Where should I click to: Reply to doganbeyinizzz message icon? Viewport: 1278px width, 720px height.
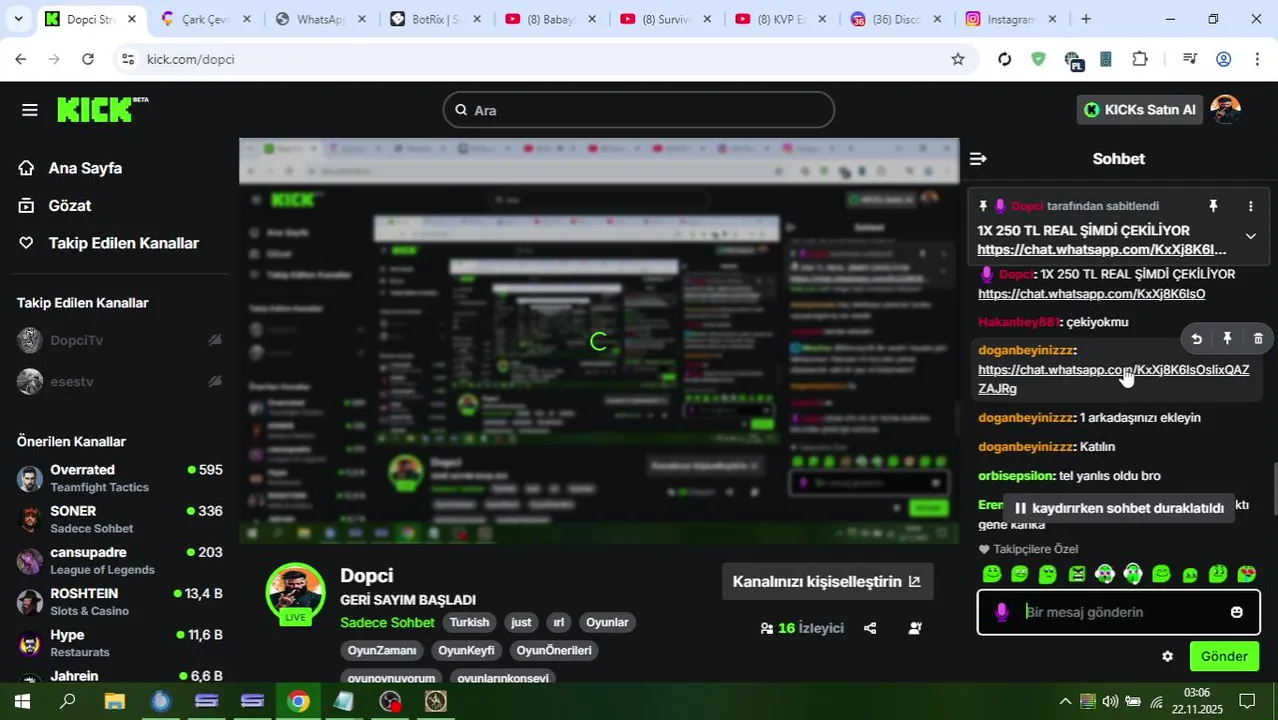pyautogui.click(x=1196, y=339)
